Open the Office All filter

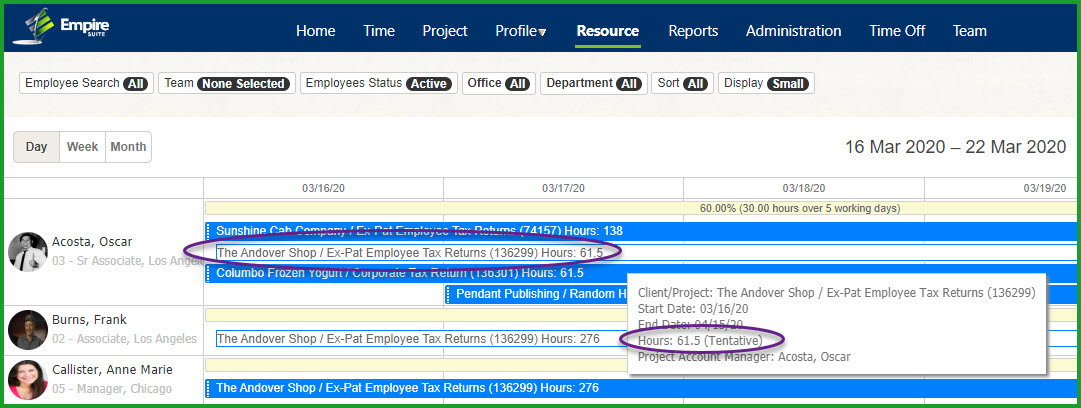click(x=498, y=83)
